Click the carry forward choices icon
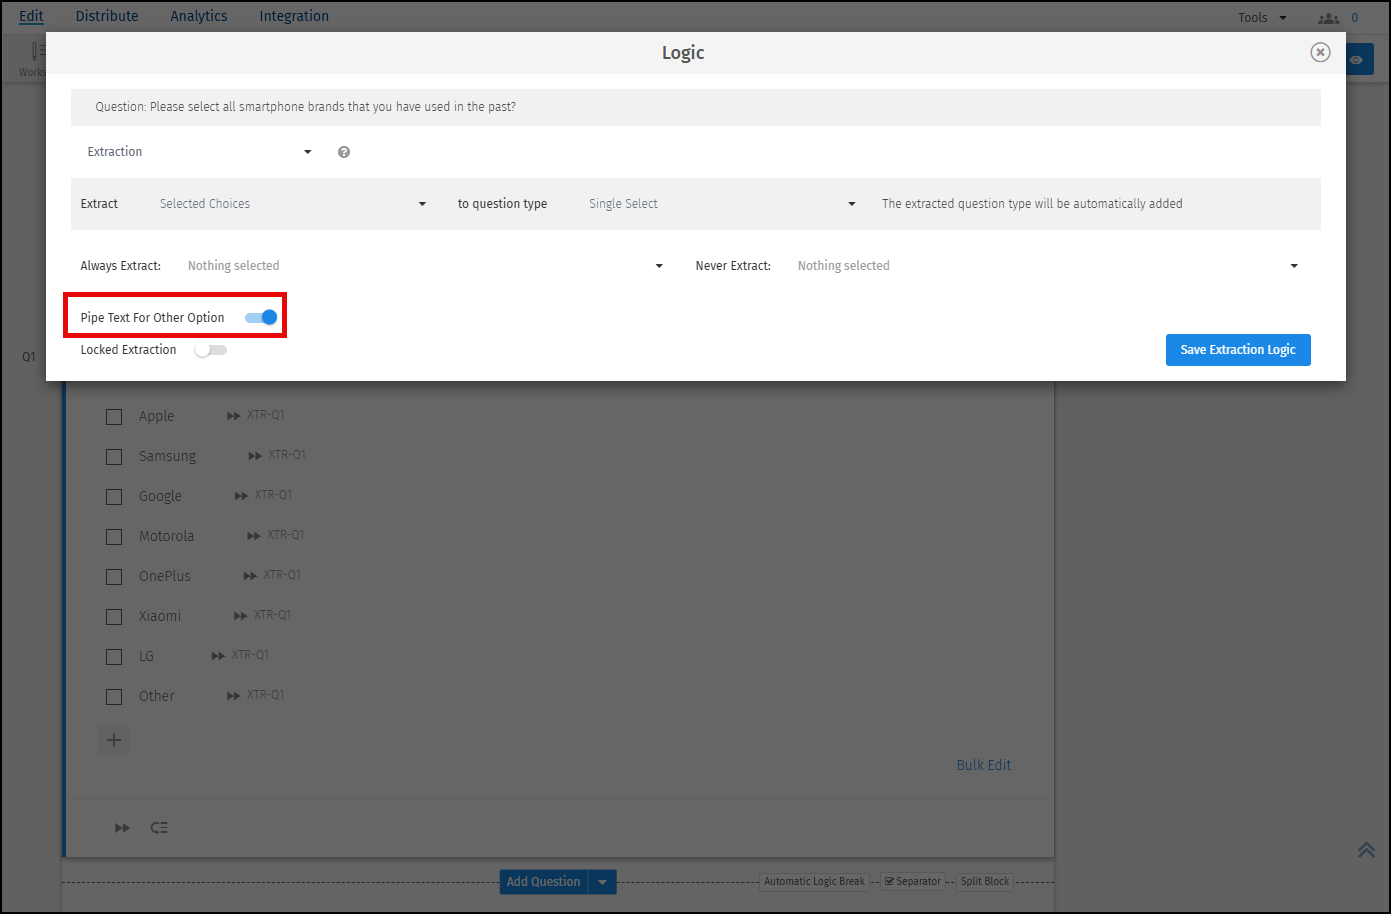This screenshot has height=914, width=1391. tap(159, 827)
